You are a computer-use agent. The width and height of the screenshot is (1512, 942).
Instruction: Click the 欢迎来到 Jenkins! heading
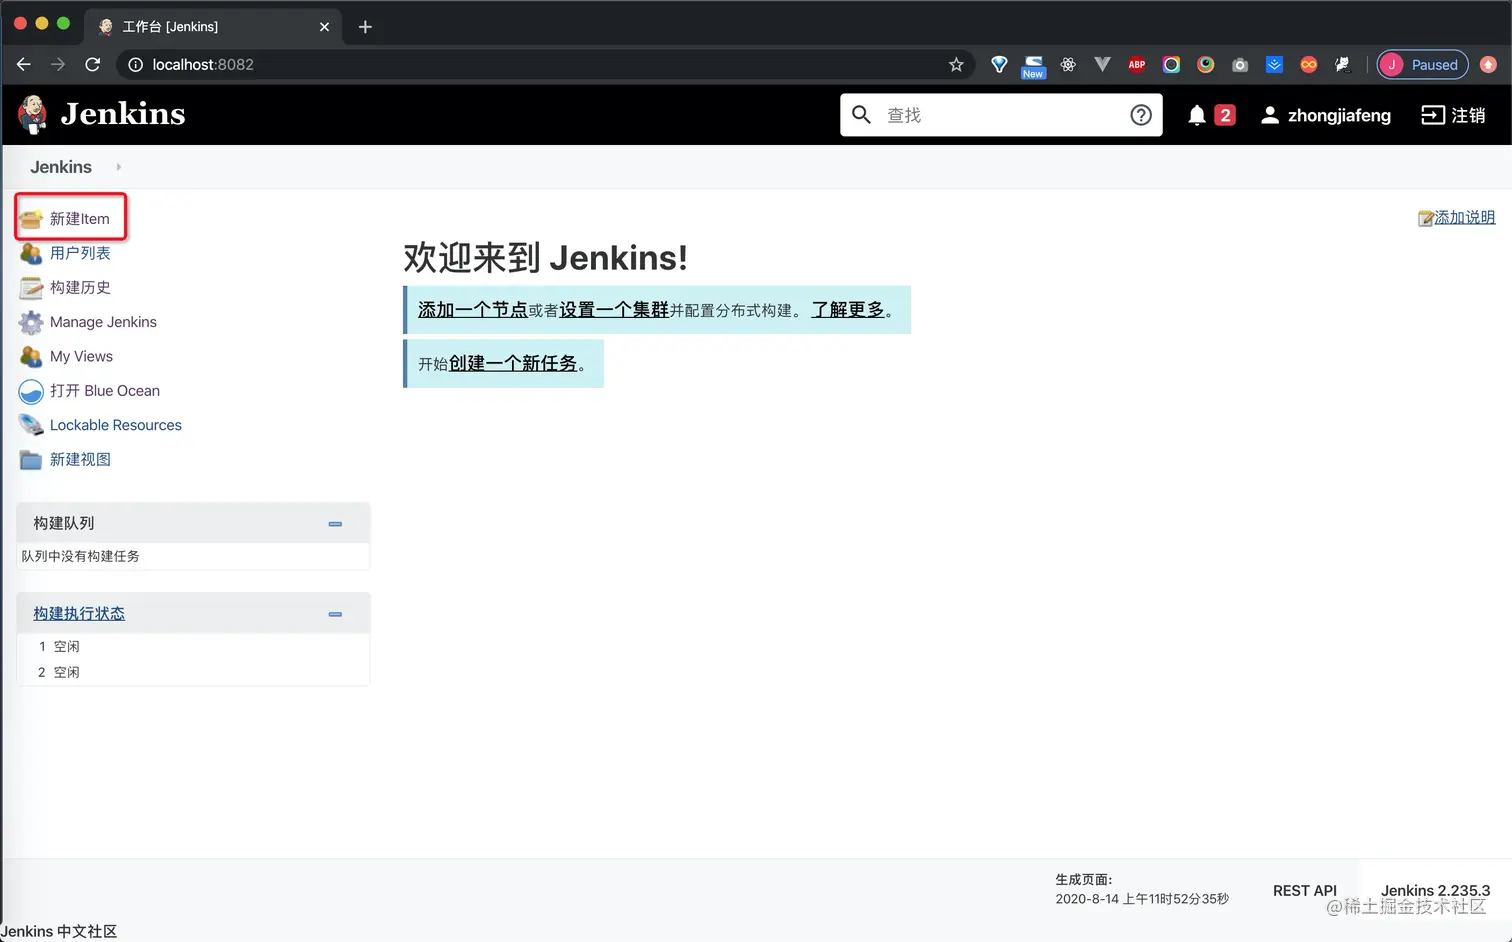pos(546,258)
